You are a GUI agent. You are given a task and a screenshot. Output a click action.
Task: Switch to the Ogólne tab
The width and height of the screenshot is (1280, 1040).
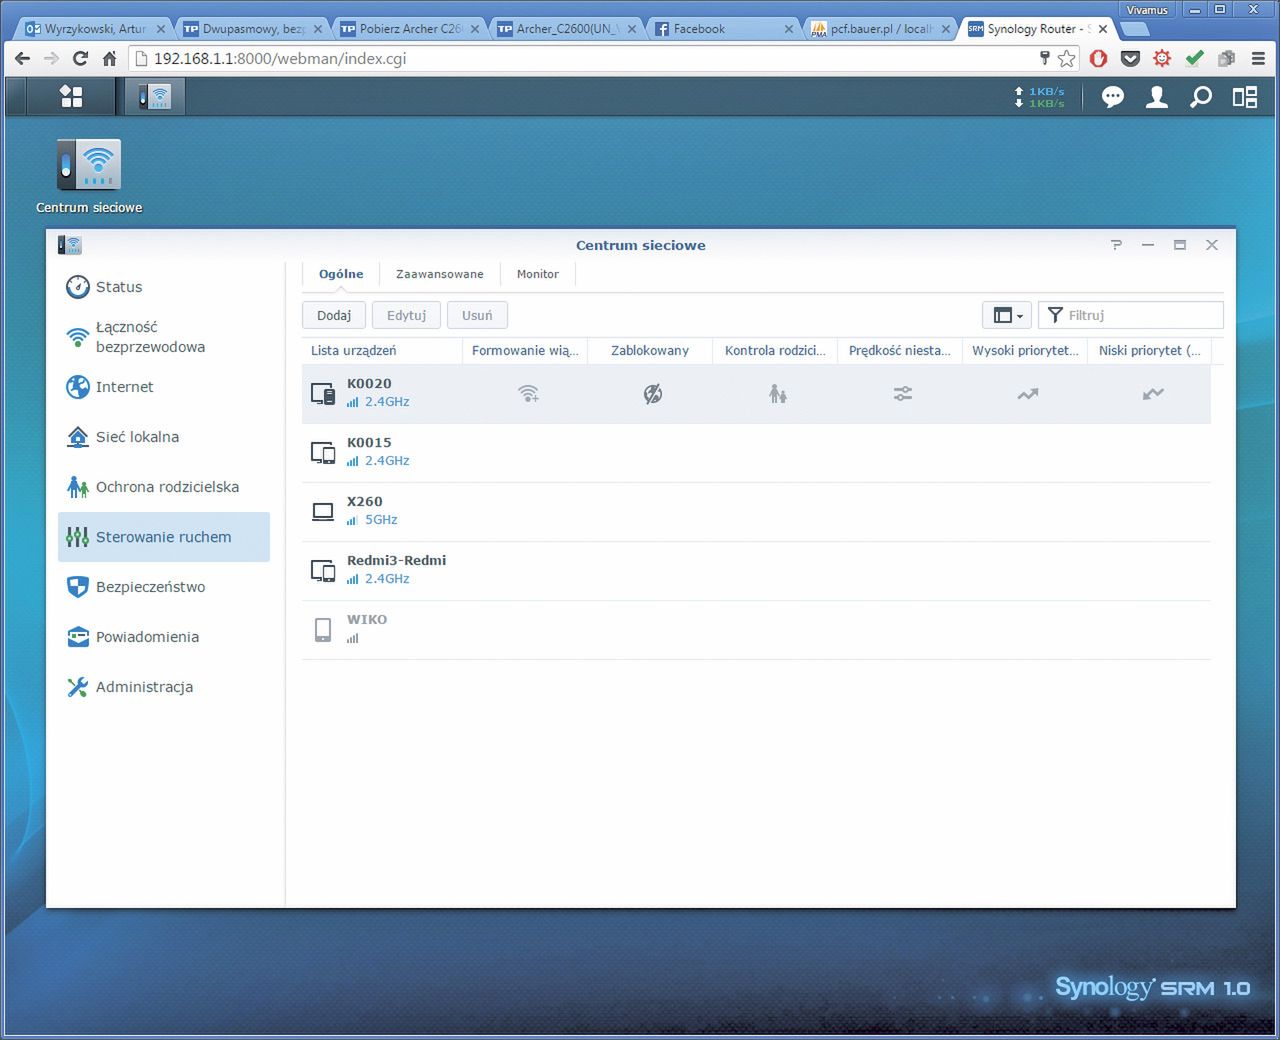tap(341, 274)
